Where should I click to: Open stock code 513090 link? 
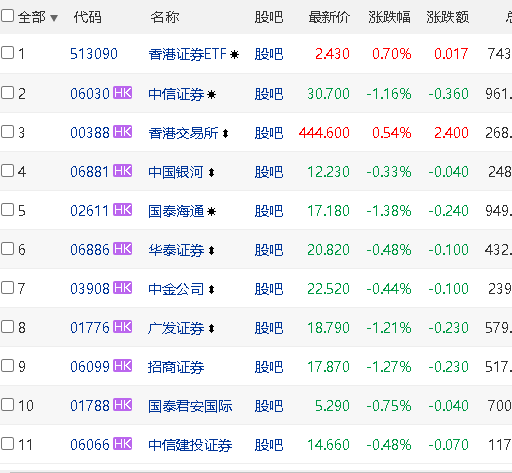94,54
